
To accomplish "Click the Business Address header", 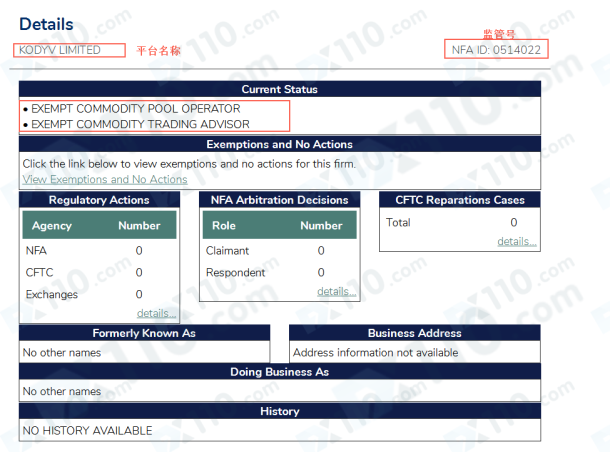I will click(415, 333).
